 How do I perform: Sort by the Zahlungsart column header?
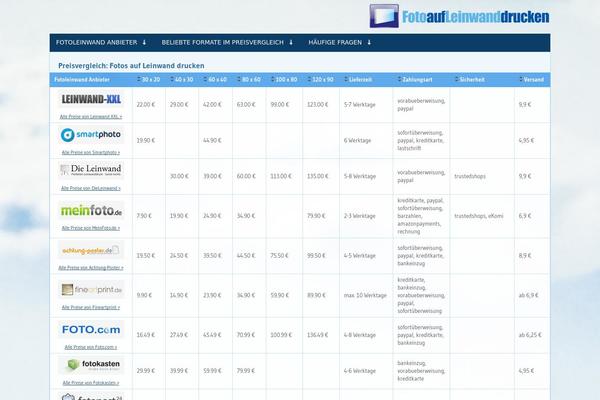(417, 78)
